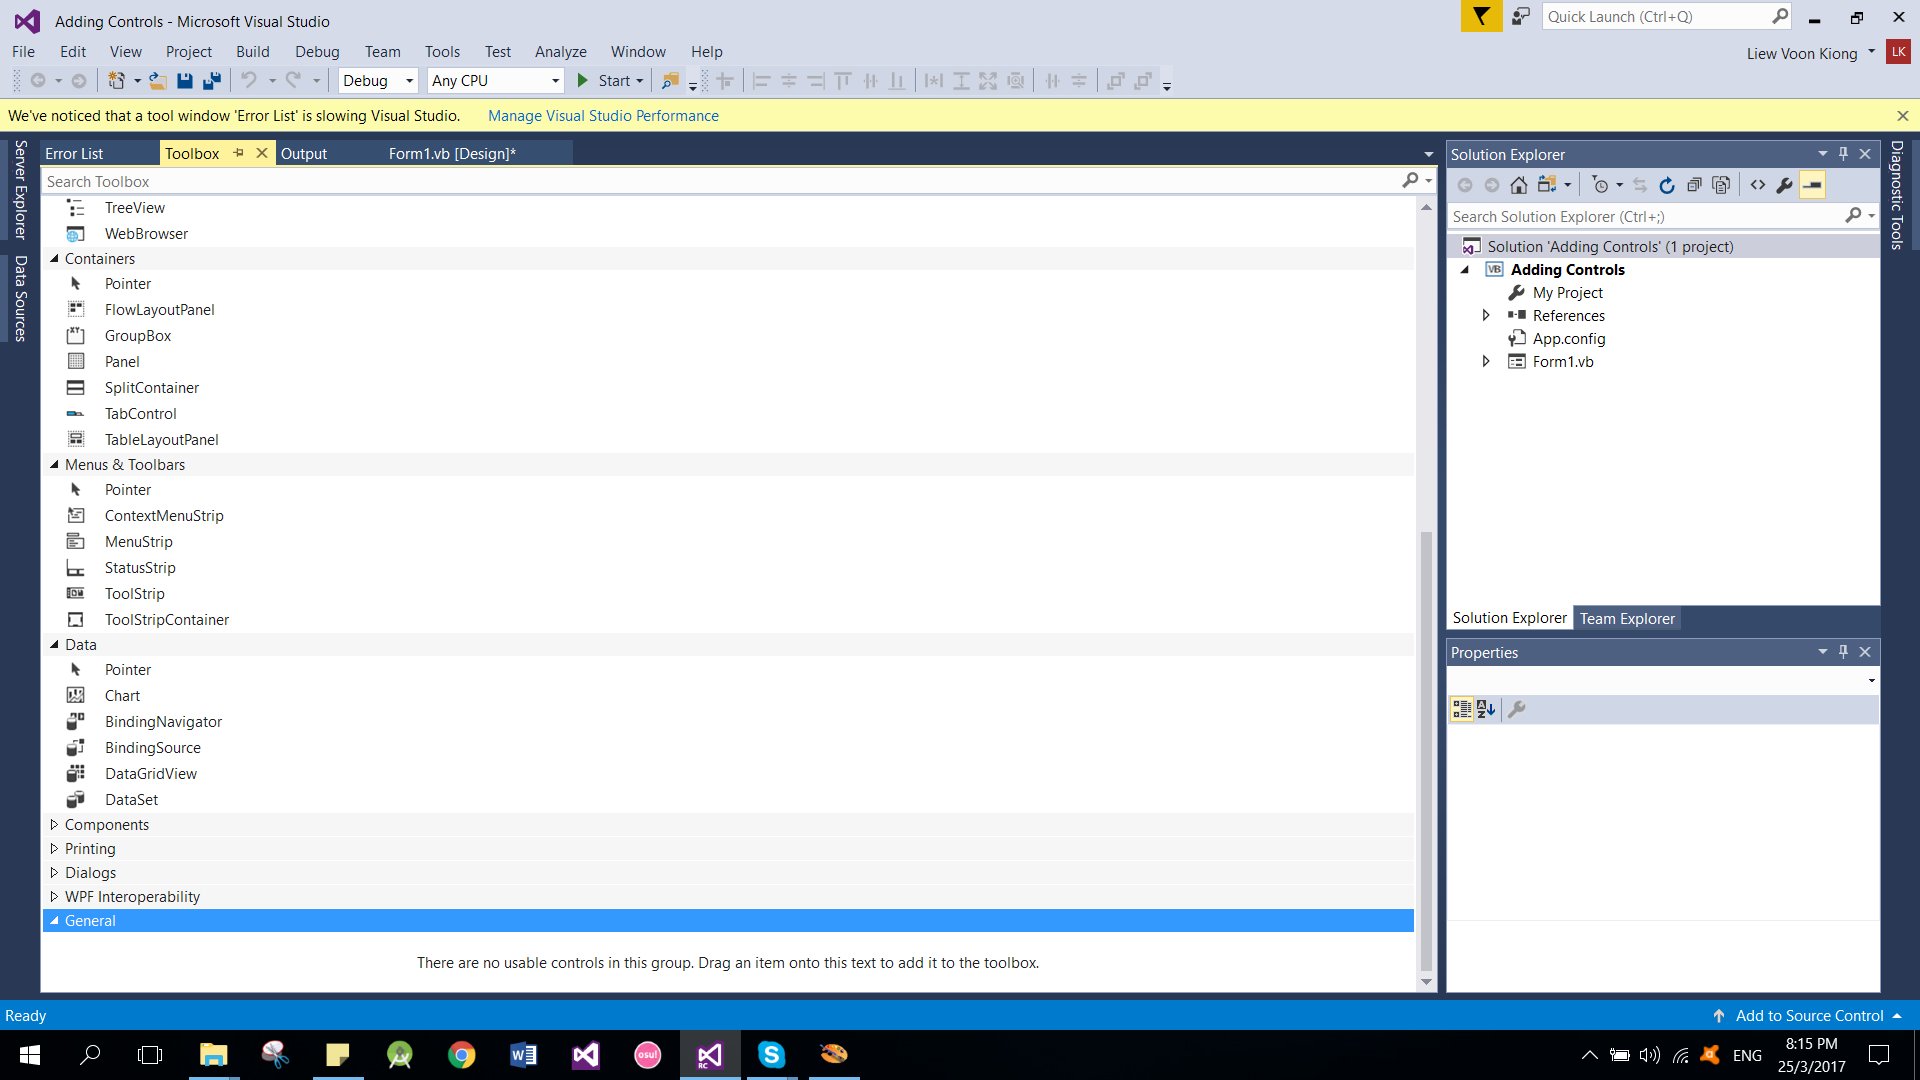
Task: Click the Save All toolbar icon
Action: [x=212, y=81]
